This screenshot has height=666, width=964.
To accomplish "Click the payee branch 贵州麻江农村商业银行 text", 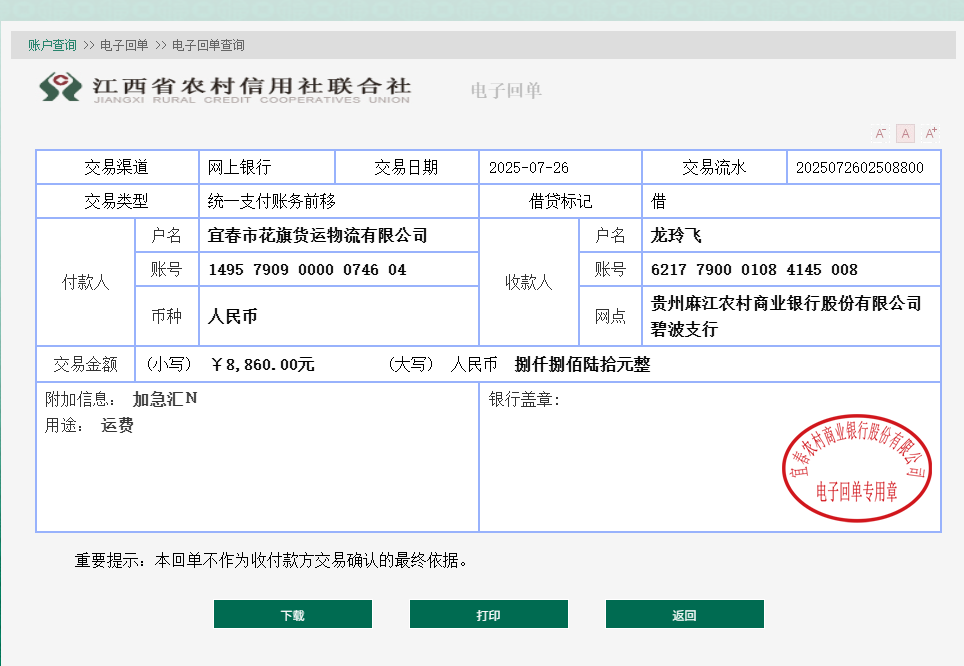I will pos(786,316).
